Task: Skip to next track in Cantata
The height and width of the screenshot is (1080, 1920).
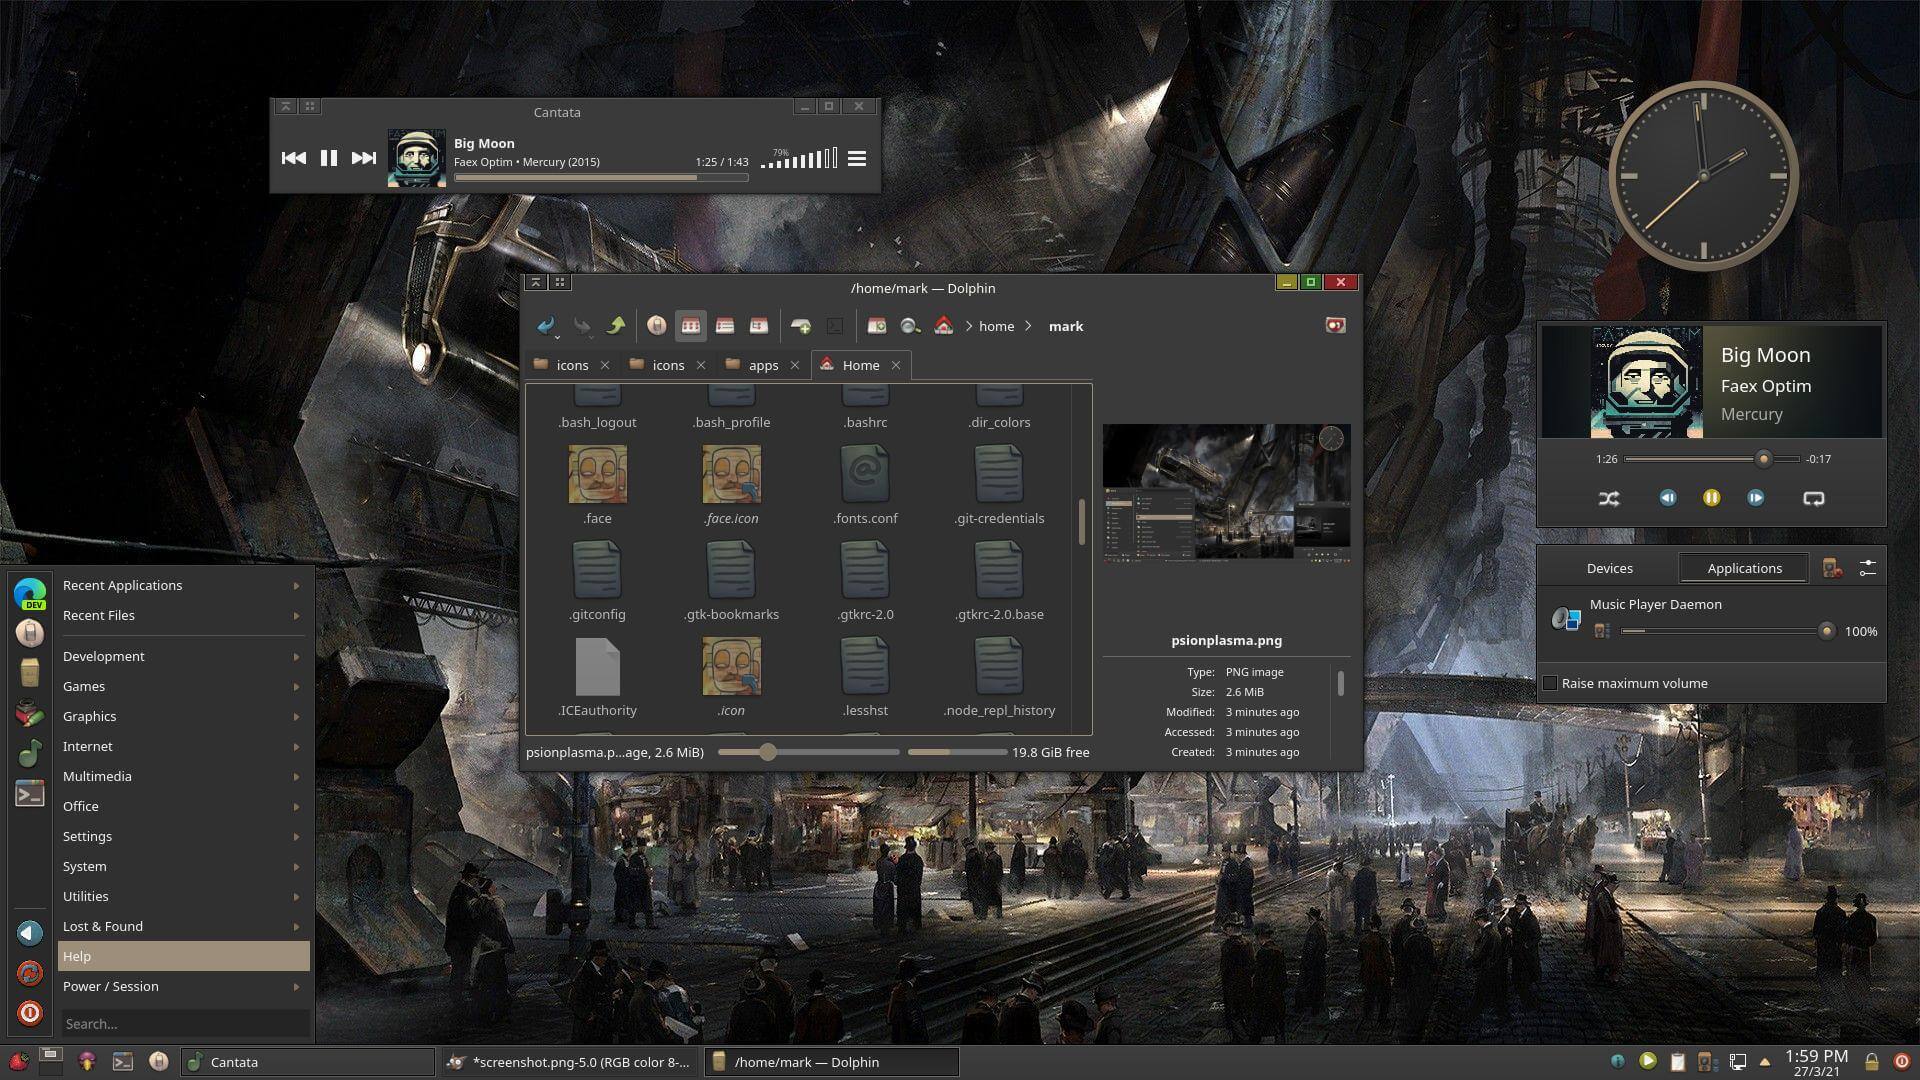Action: coord(364,158)
